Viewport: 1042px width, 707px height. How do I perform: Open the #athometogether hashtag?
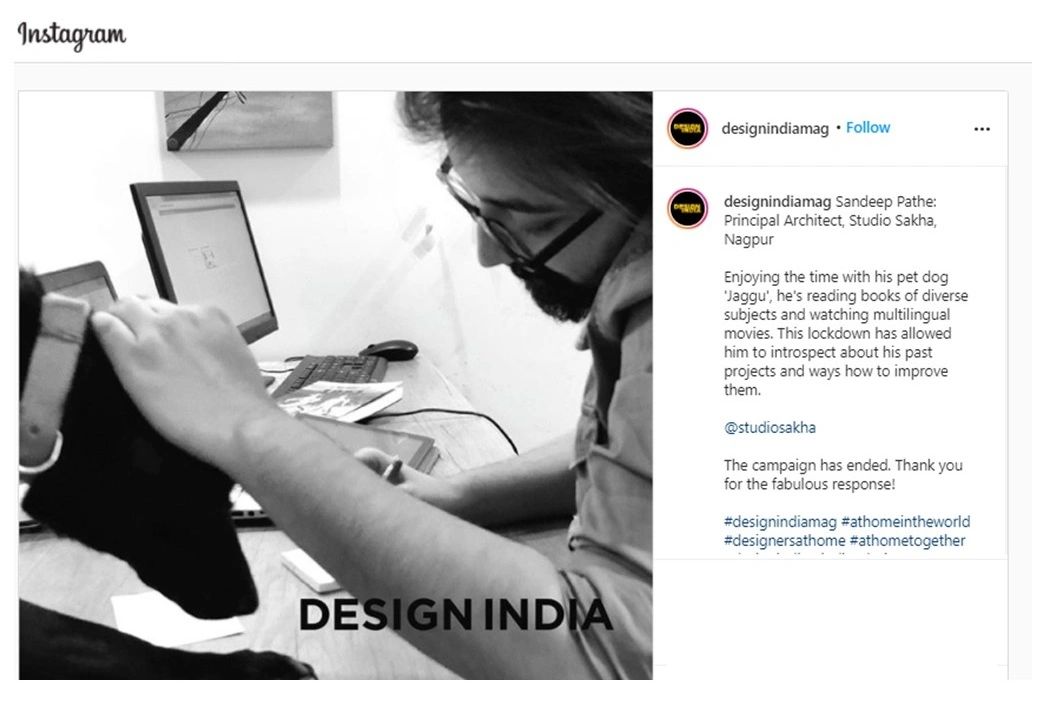pos(907,540)
